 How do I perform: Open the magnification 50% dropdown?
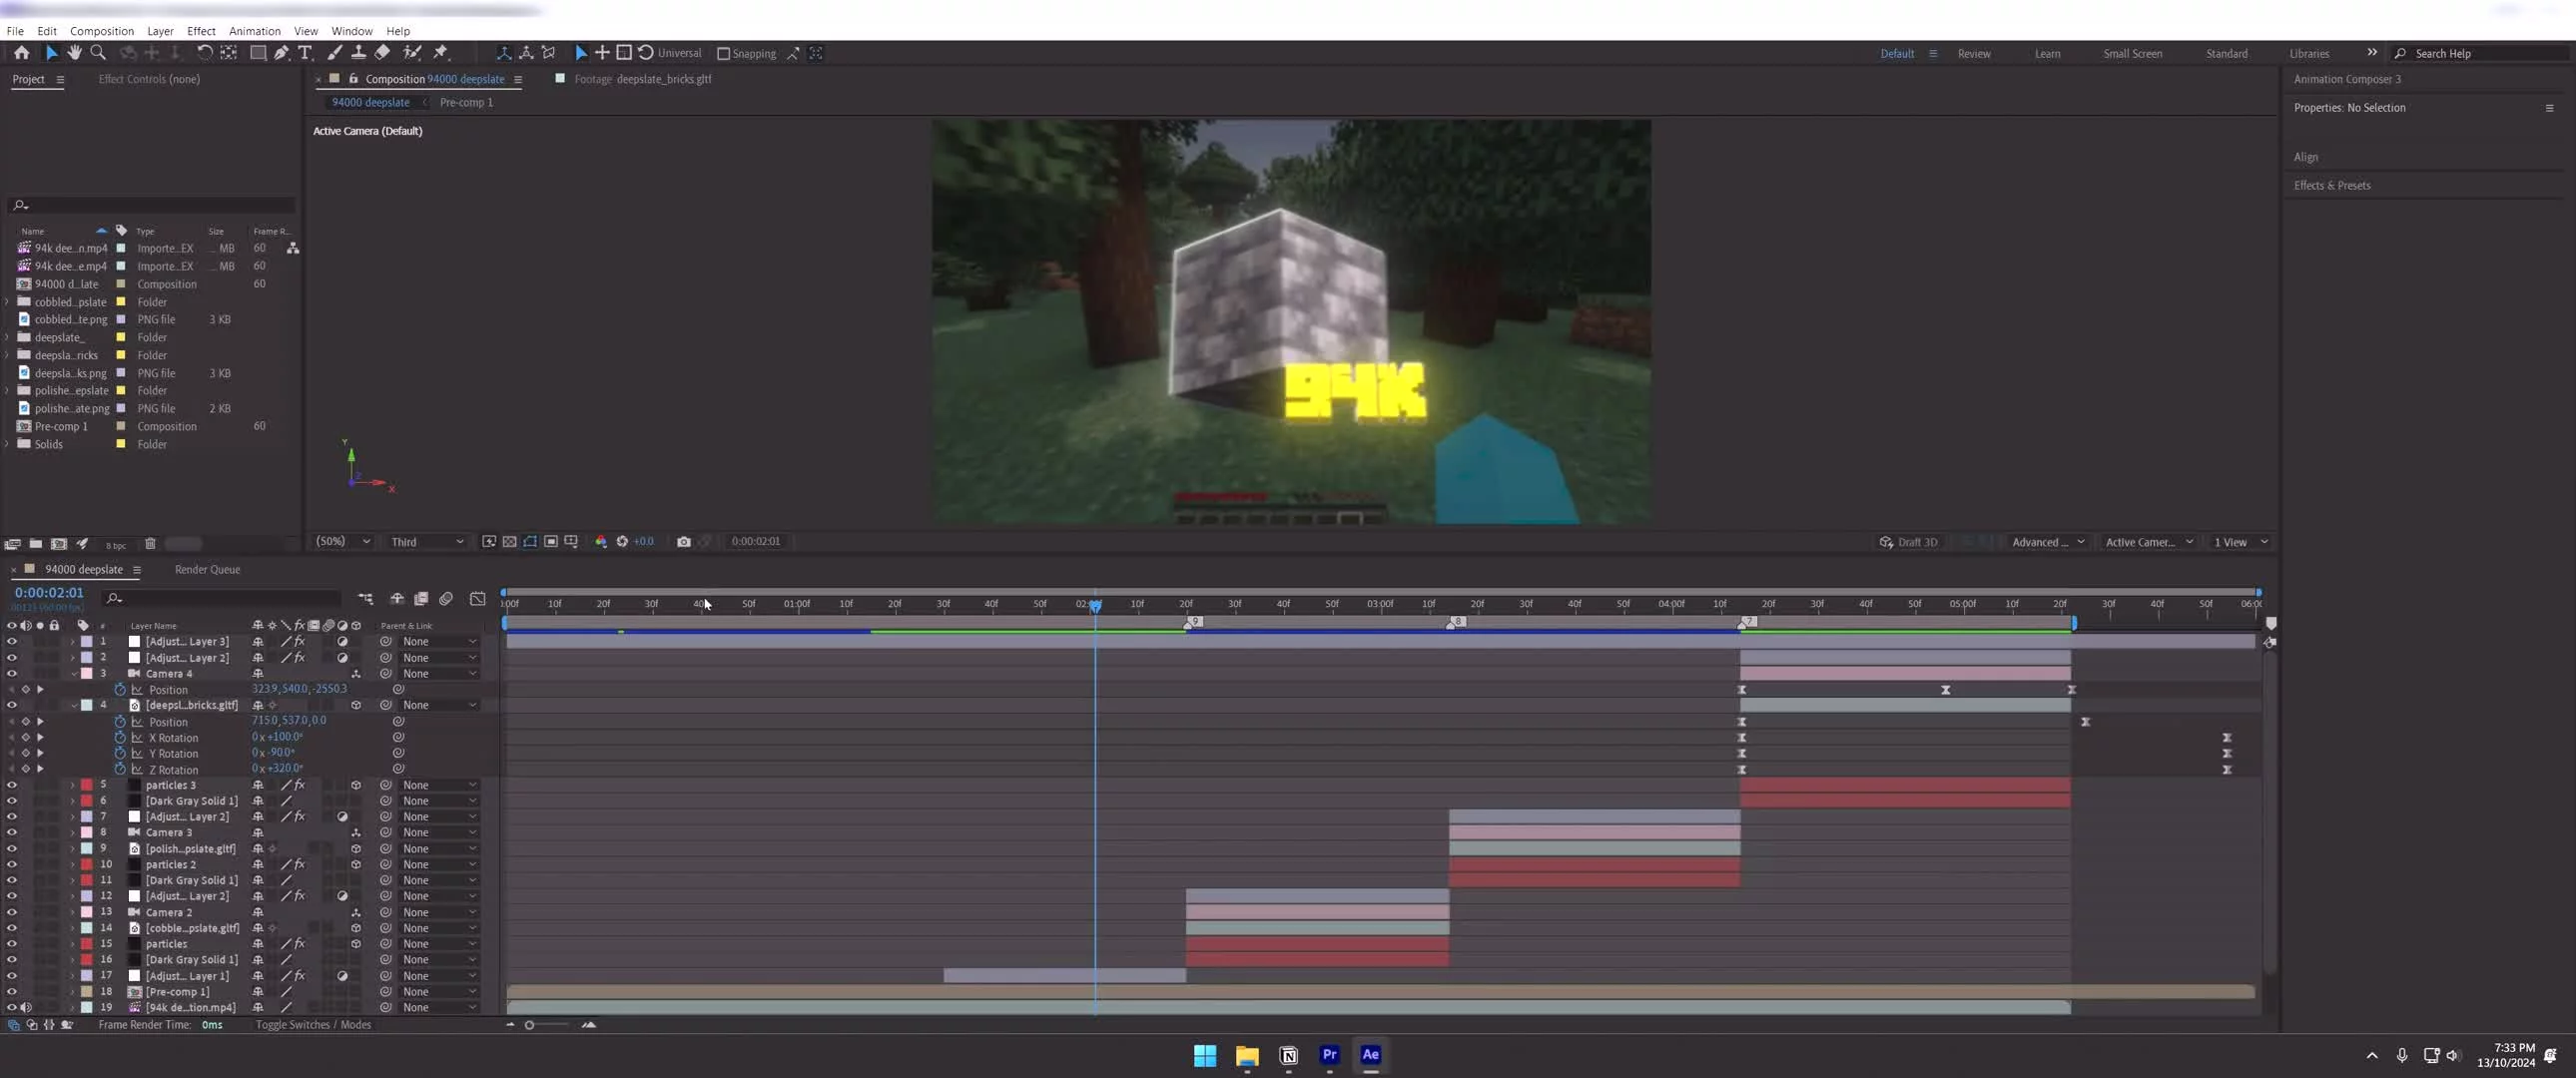pyautogui.click(x=343, y=542)
